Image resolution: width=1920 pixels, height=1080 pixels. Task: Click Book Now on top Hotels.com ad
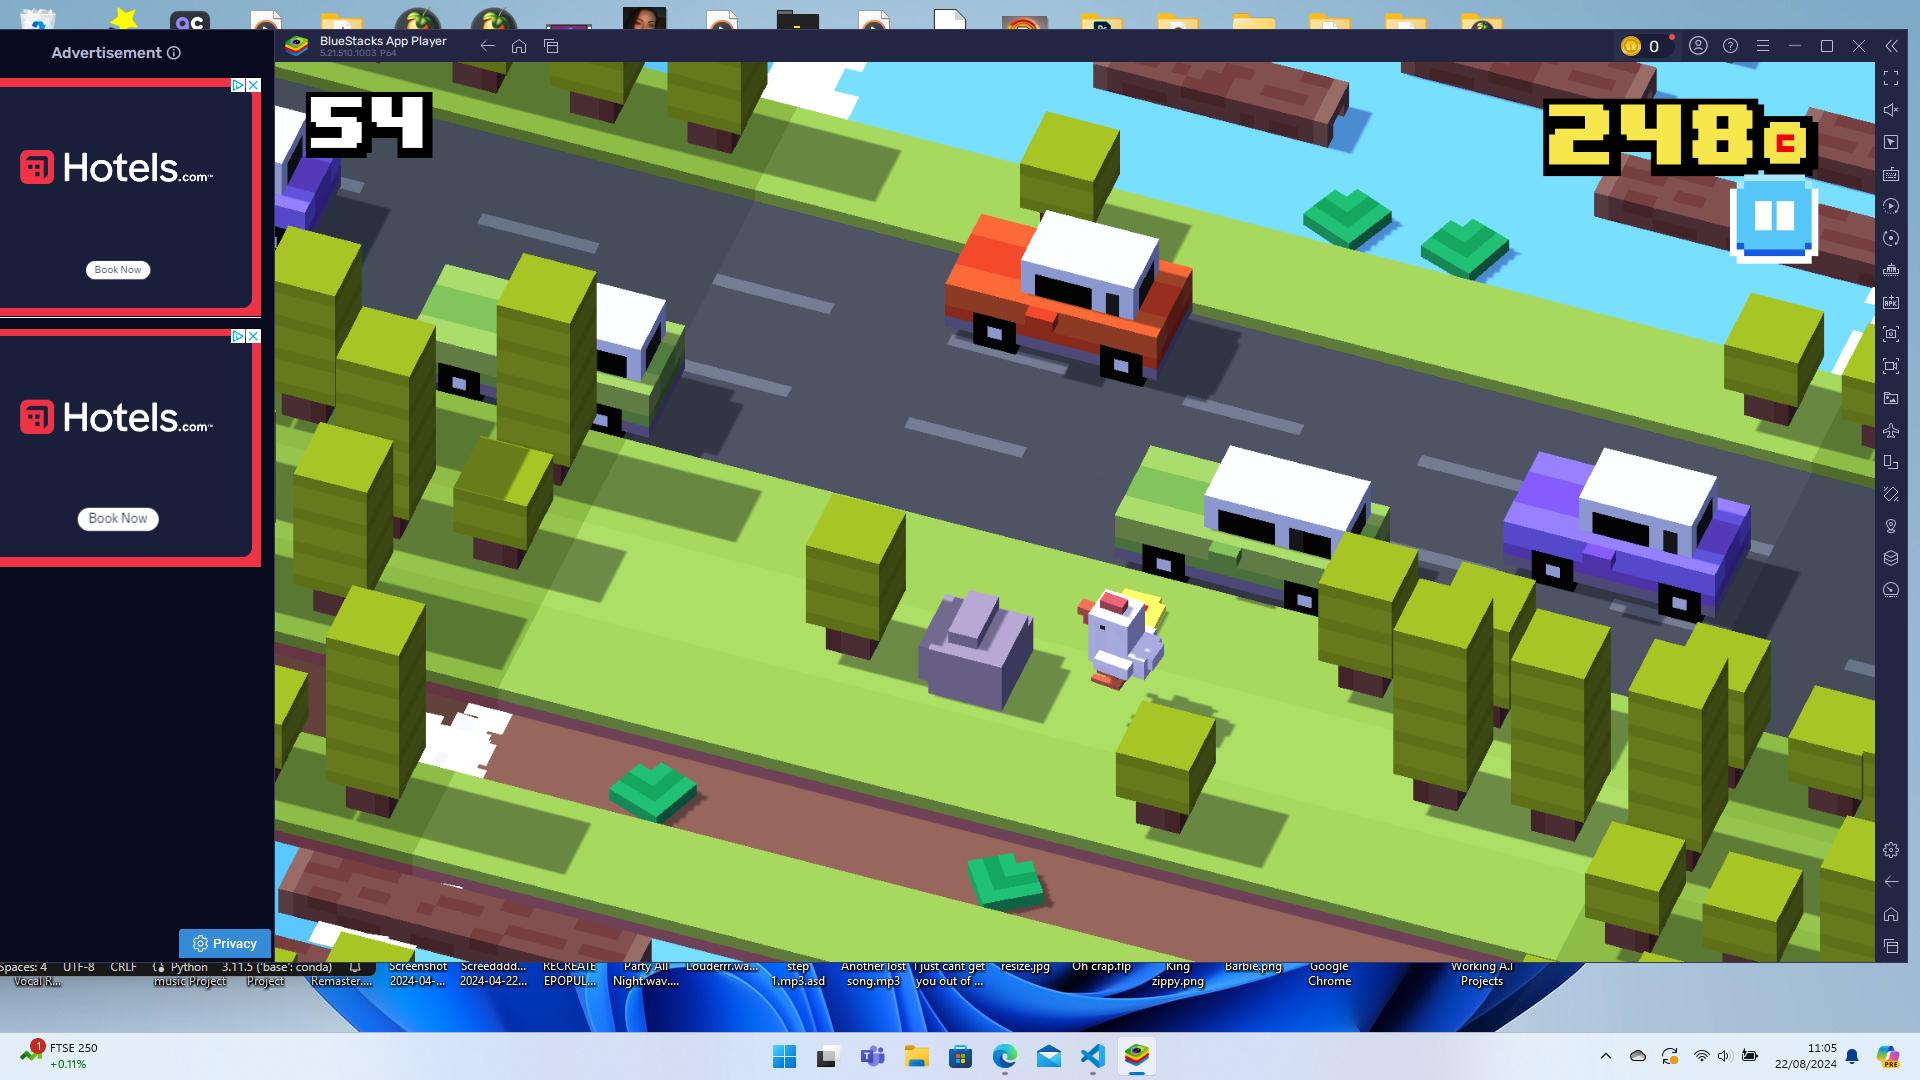pyautogui.click(x=118, y=270)
